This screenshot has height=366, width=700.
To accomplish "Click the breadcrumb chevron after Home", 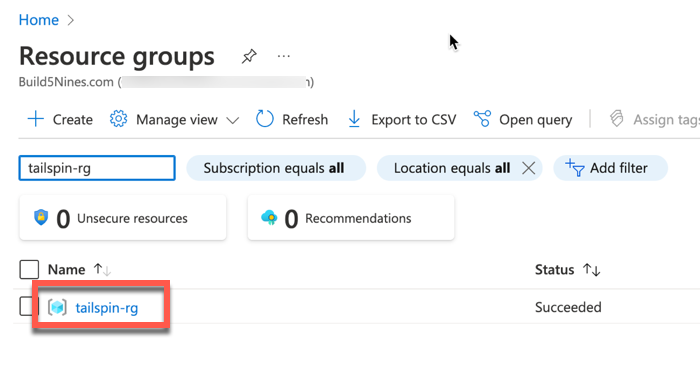I will click(71, 20).
